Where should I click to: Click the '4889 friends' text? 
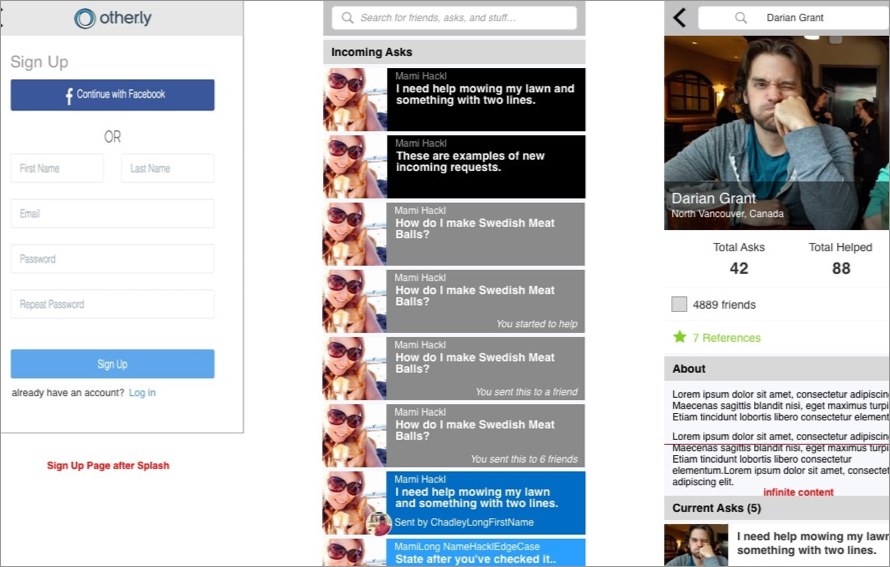point(724,305)
